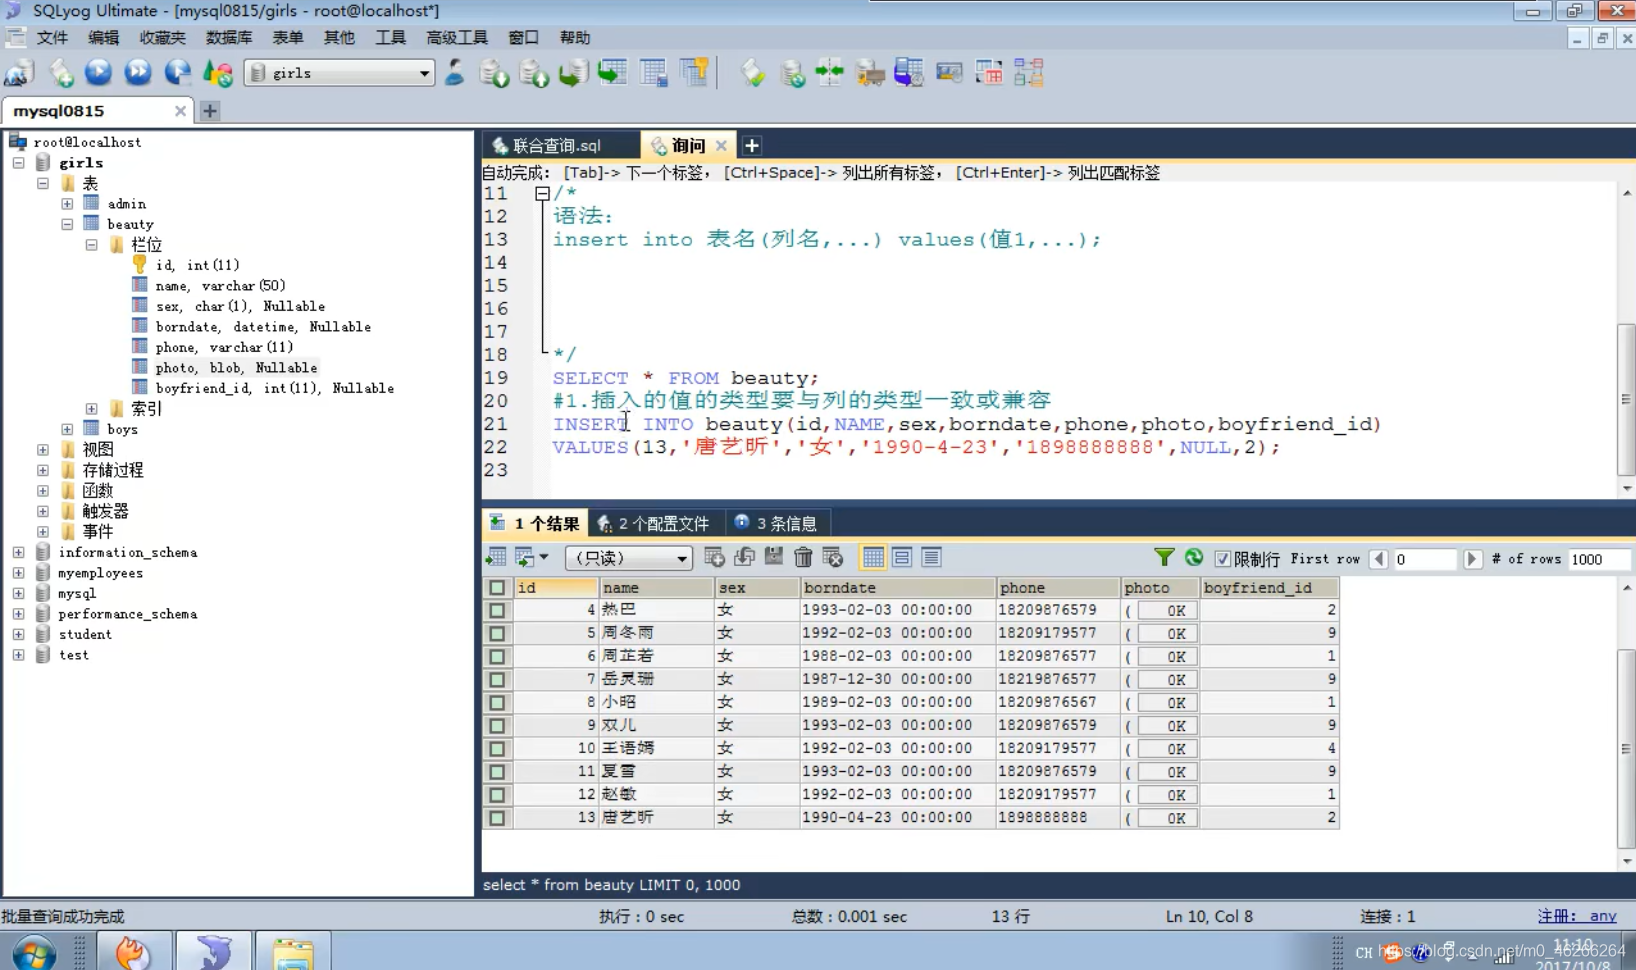Check the row checkbox for 赵敏
1636x970 pixels.
pyautogui.click(x=497, y=794)
